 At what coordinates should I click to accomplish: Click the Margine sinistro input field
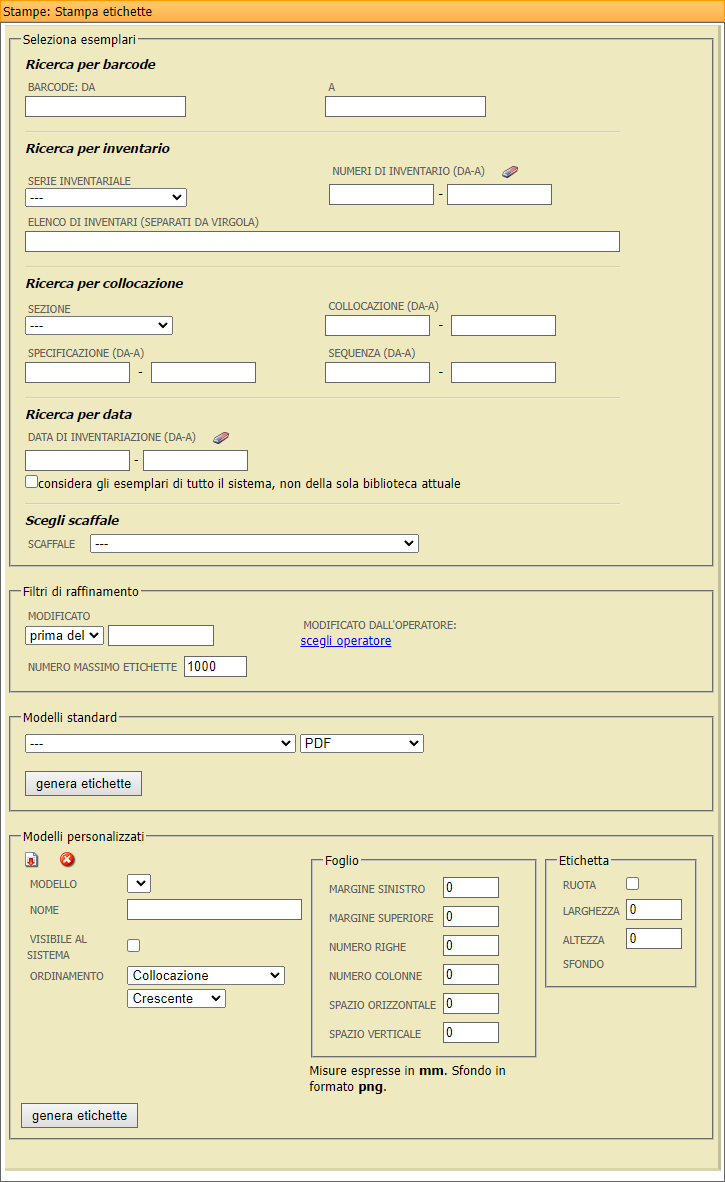point(470,887)
